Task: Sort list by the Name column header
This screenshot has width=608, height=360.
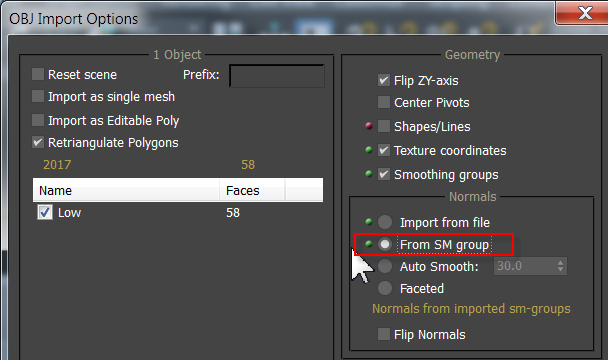Action: click(x=126, y=190)
